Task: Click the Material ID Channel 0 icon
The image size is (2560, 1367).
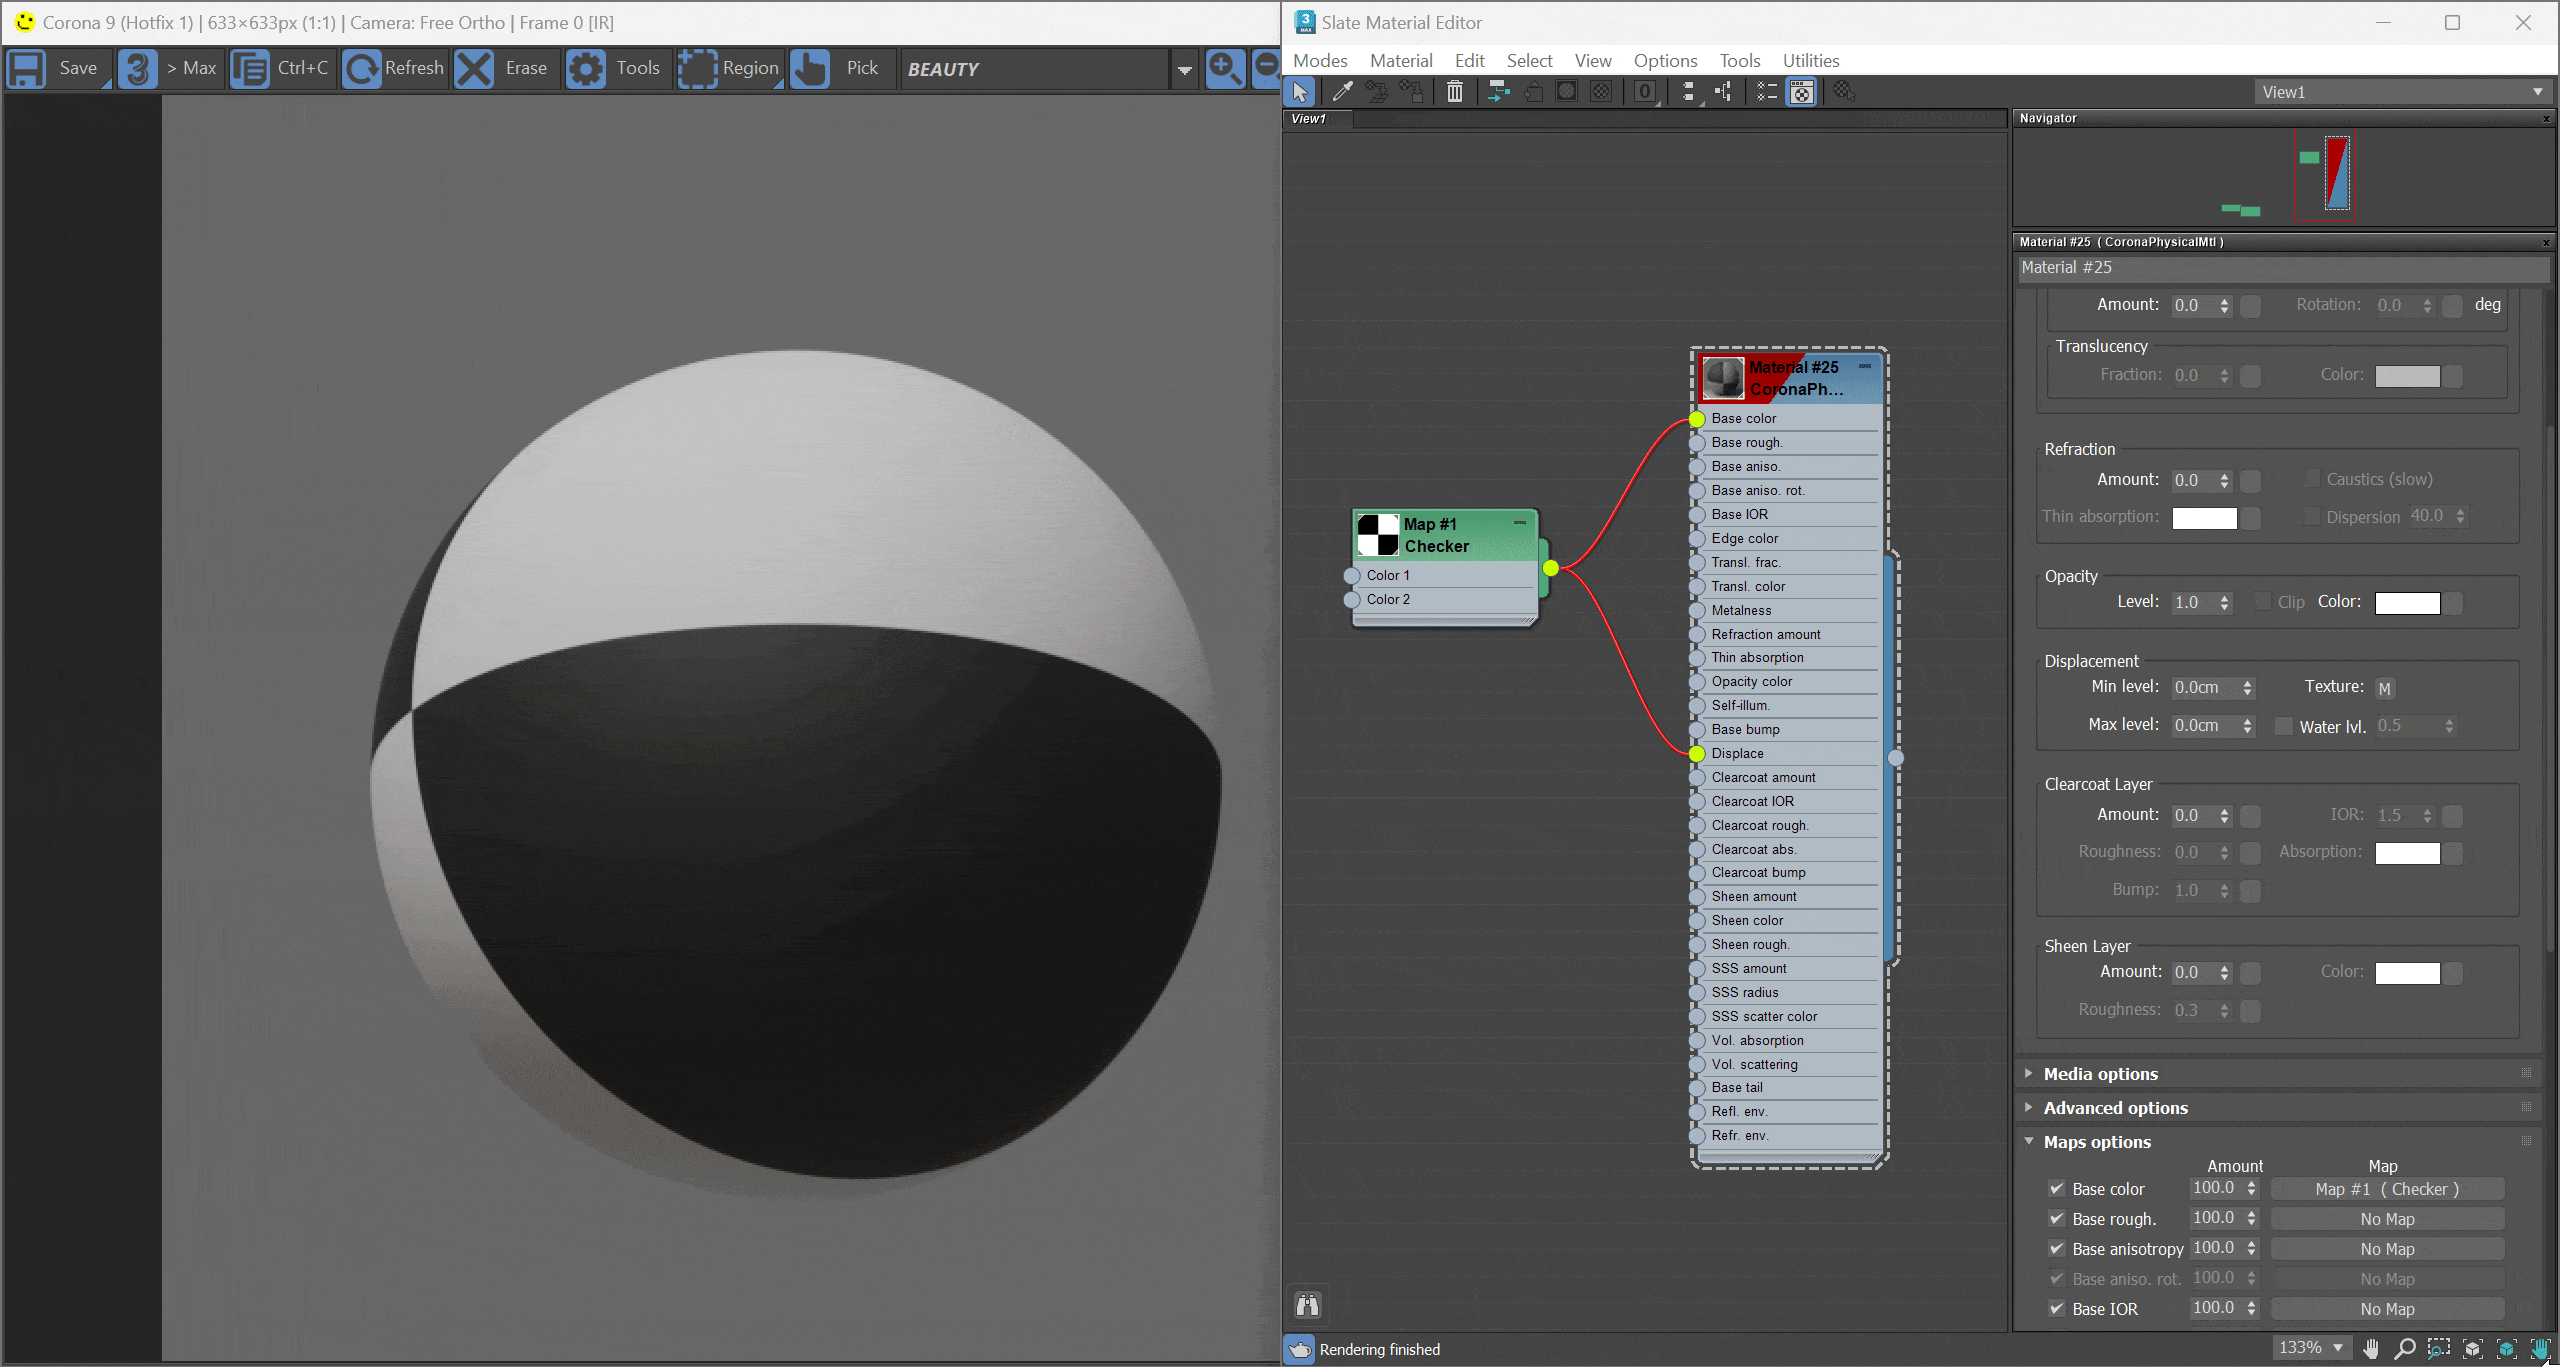Action: [x=1645, y=92]
